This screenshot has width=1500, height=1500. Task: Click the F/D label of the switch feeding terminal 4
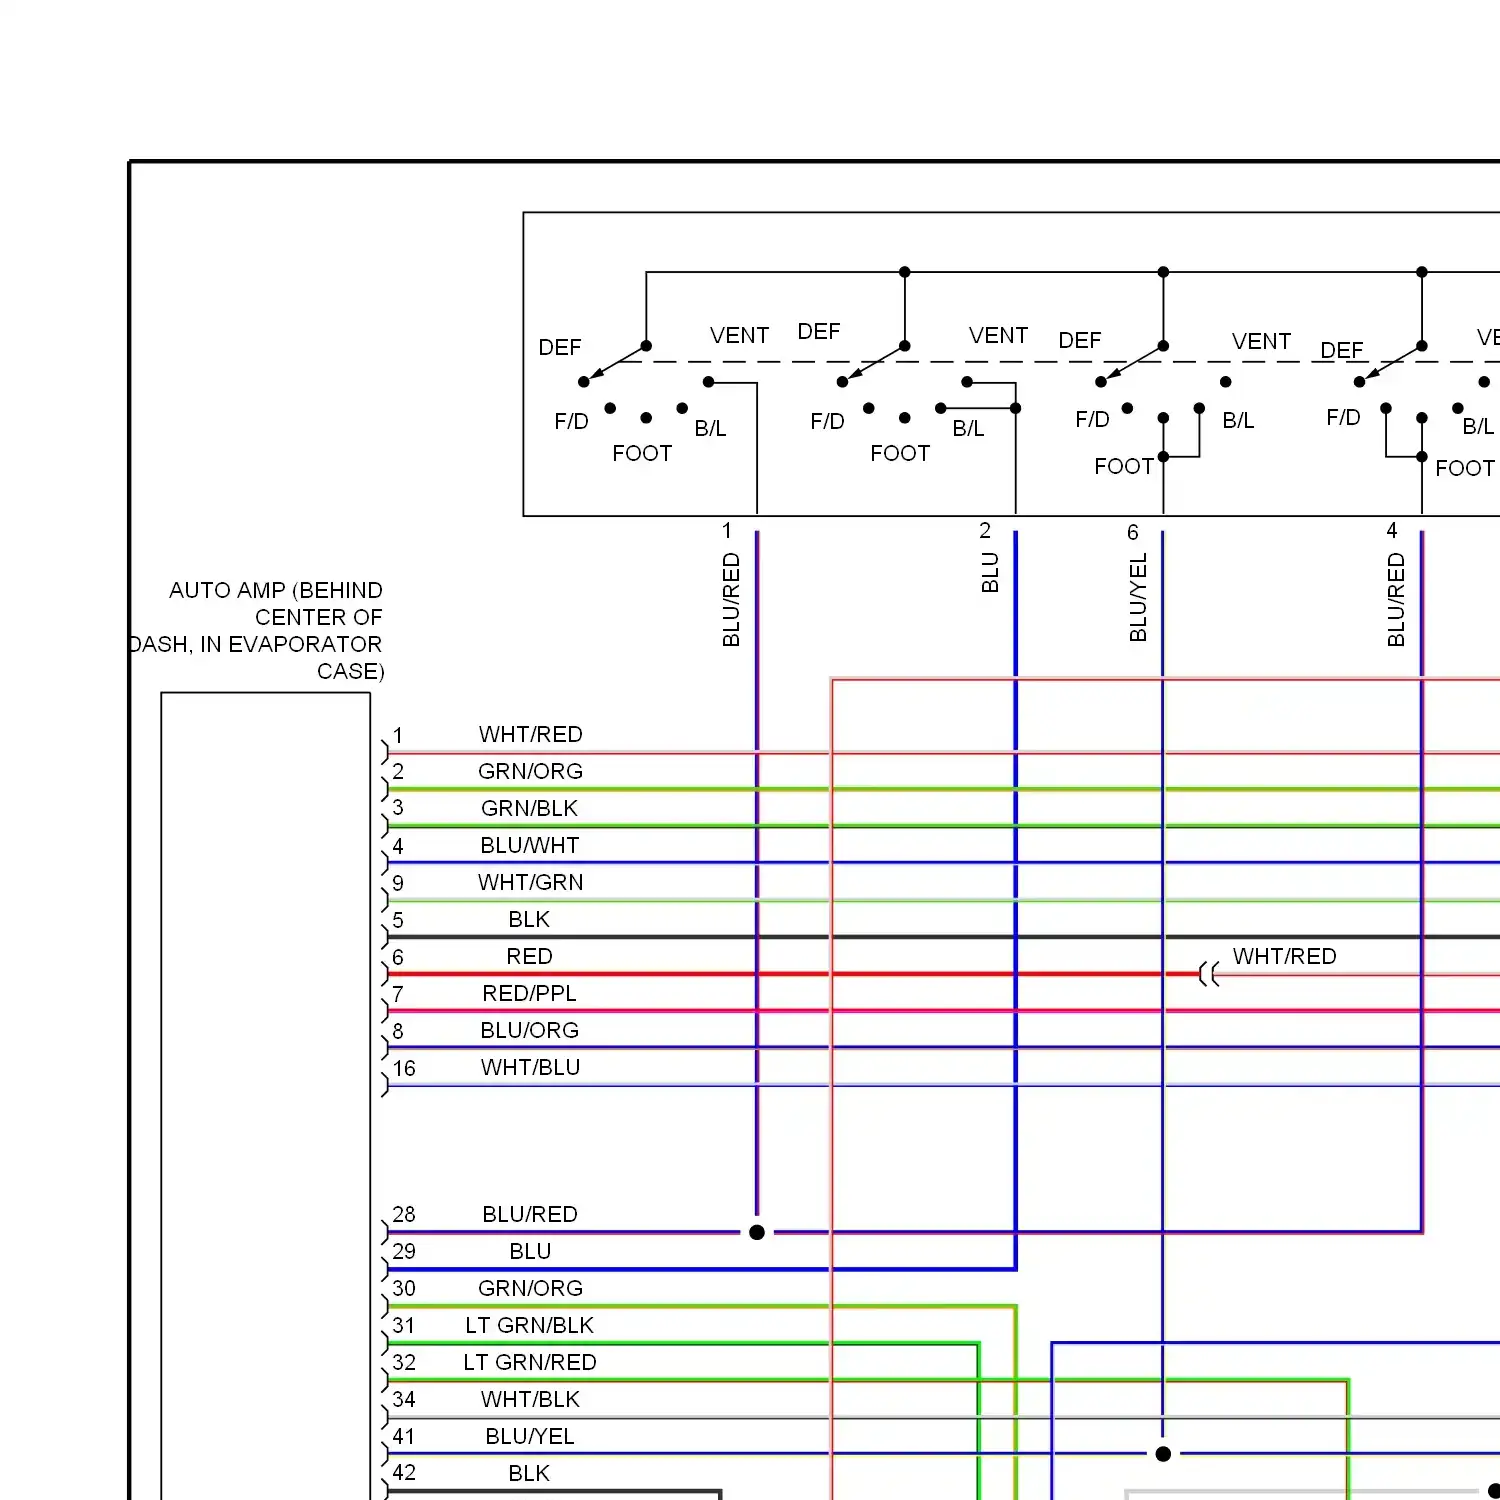point(1344,418)
